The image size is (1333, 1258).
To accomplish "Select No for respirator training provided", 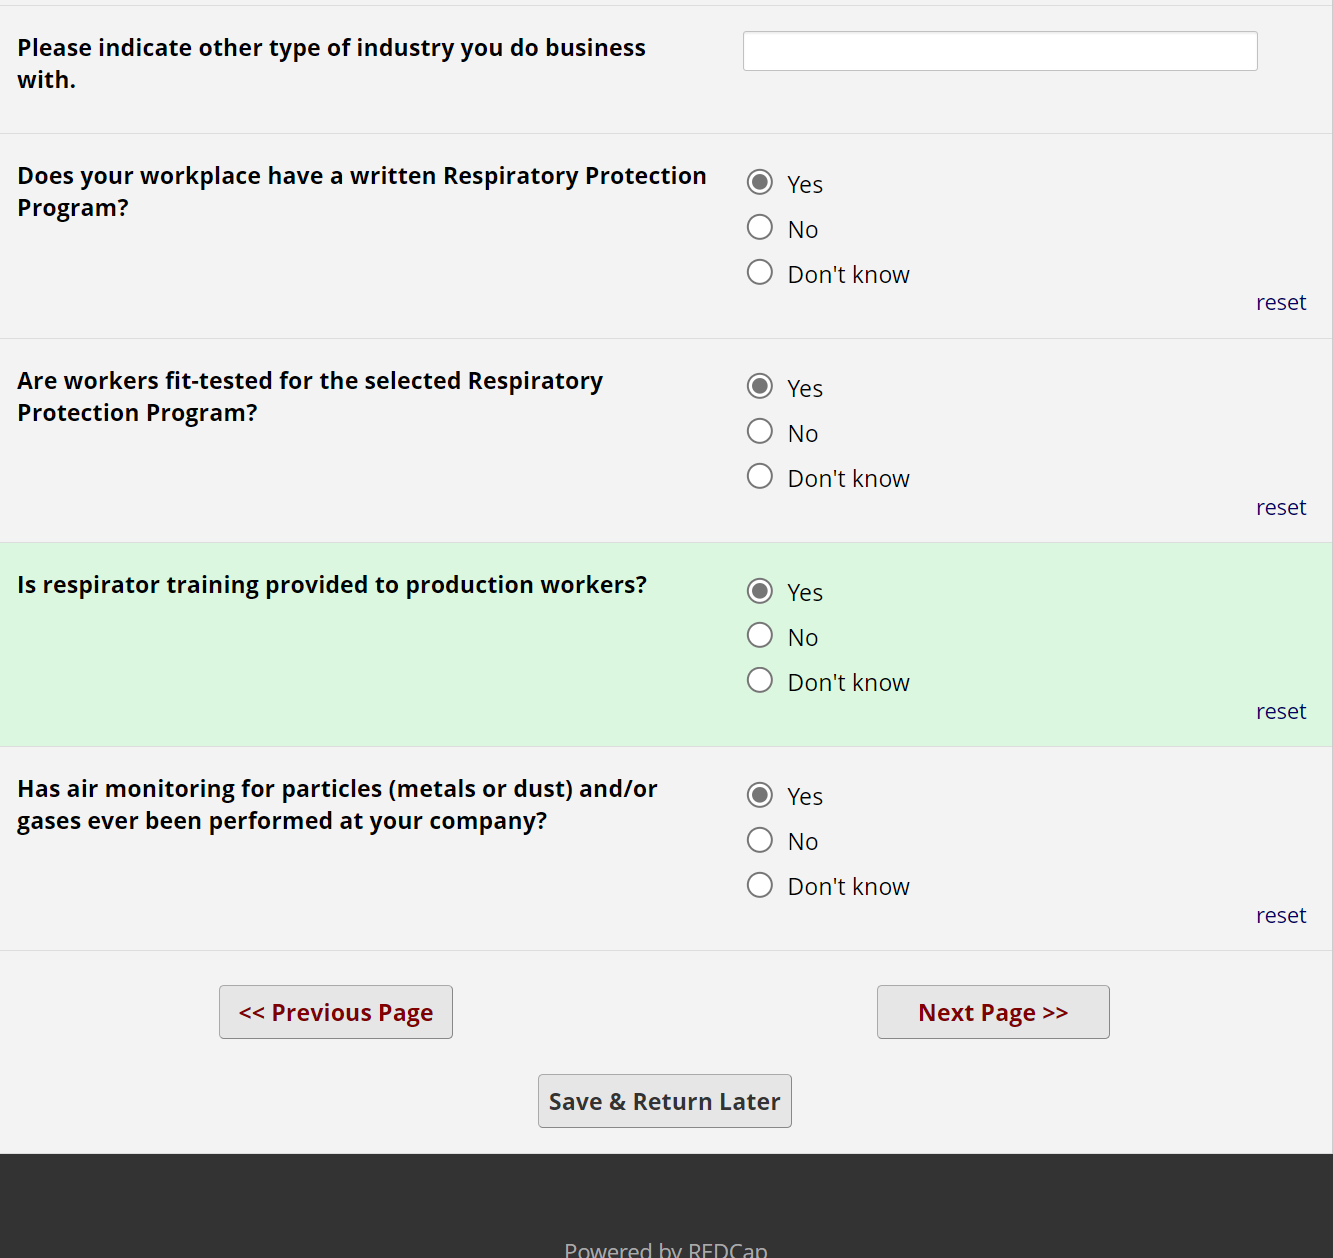I will 760,635.
